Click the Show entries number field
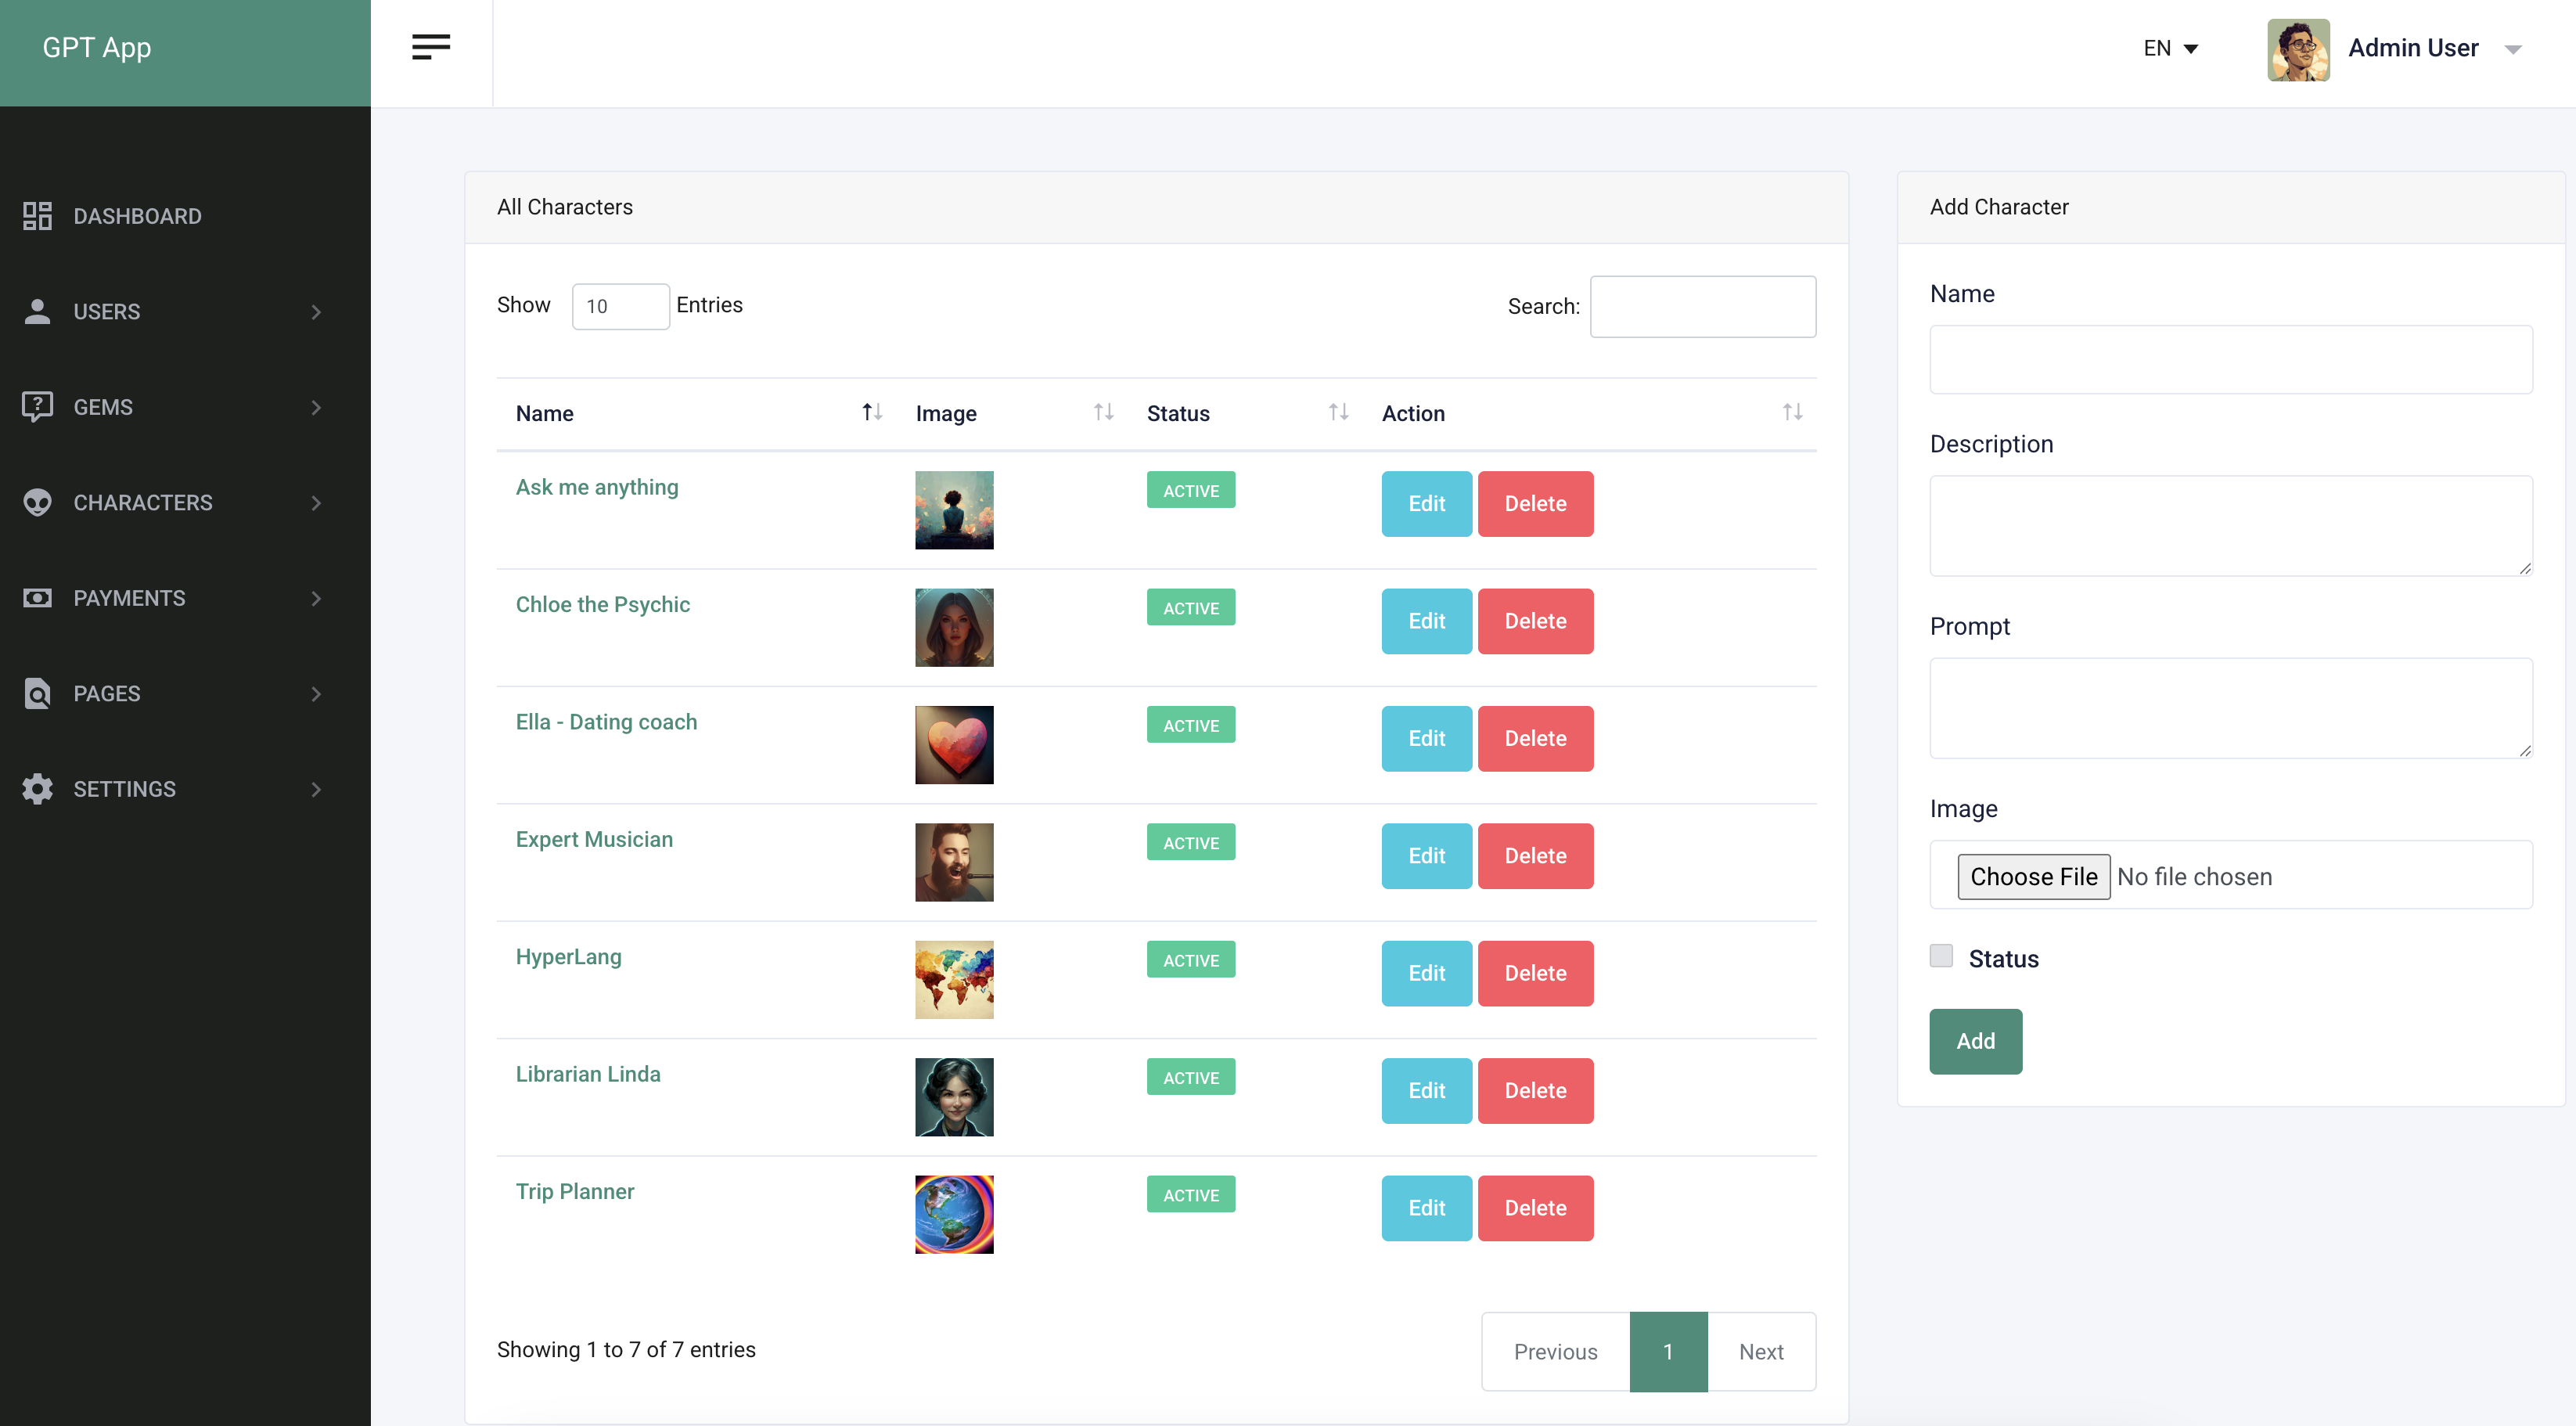Viewport: 2576px width, 1426px height. click(x=620, y=306)
